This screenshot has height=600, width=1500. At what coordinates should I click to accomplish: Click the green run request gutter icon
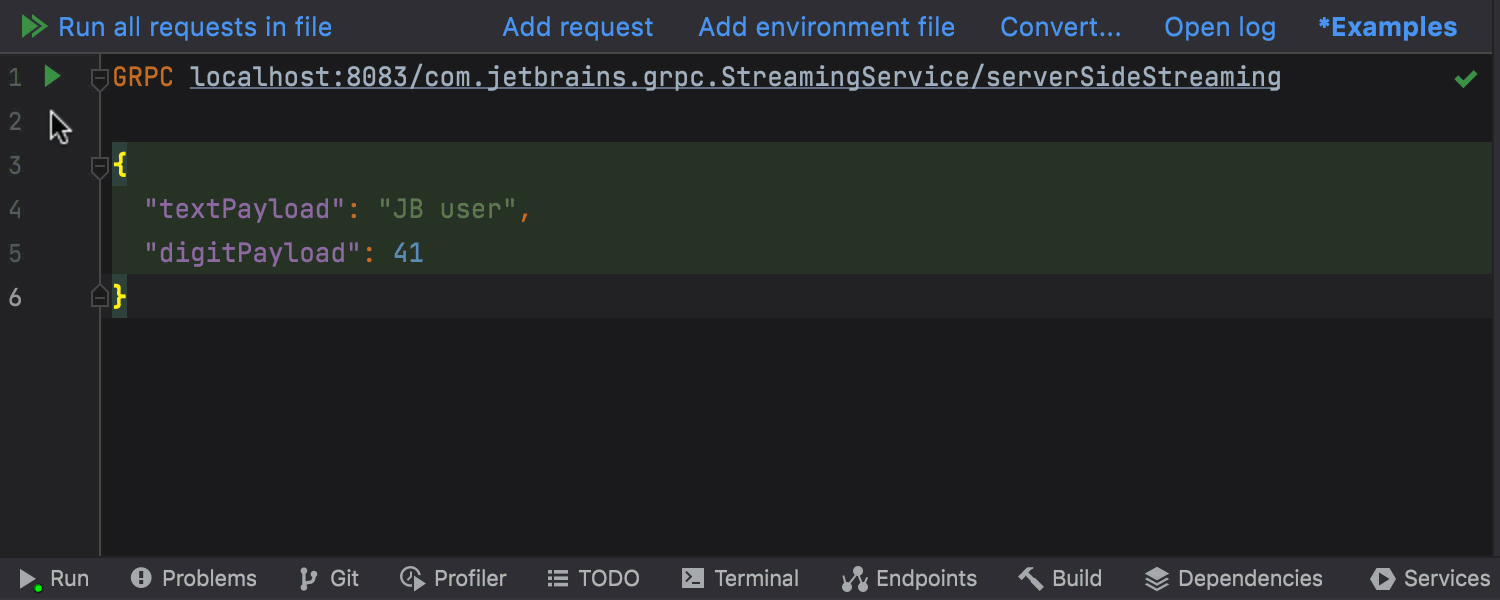point(52,77)
